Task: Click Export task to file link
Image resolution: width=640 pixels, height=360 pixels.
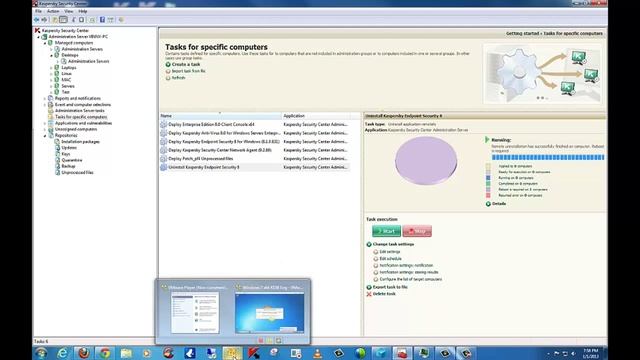Action: click(x=390, y=287)
